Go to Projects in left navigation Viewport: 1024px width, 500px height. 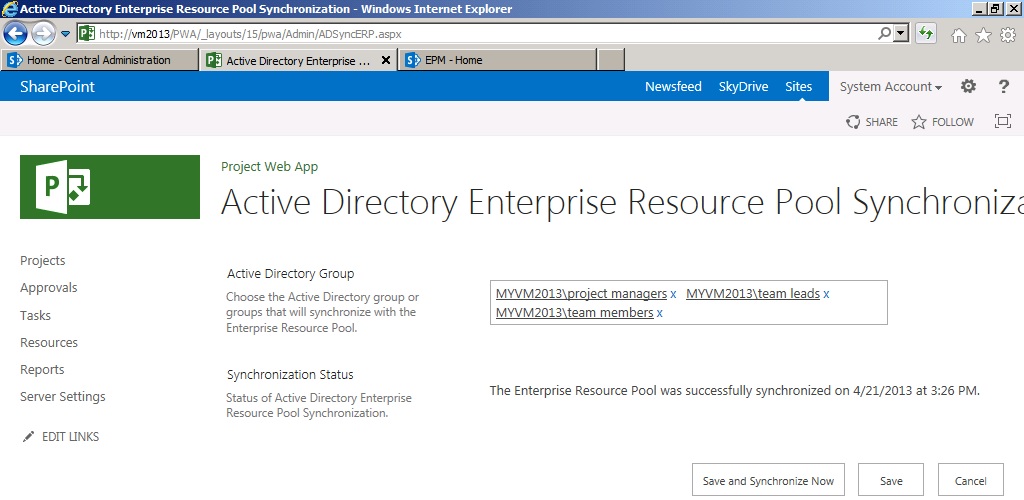[x=42, y=260]
